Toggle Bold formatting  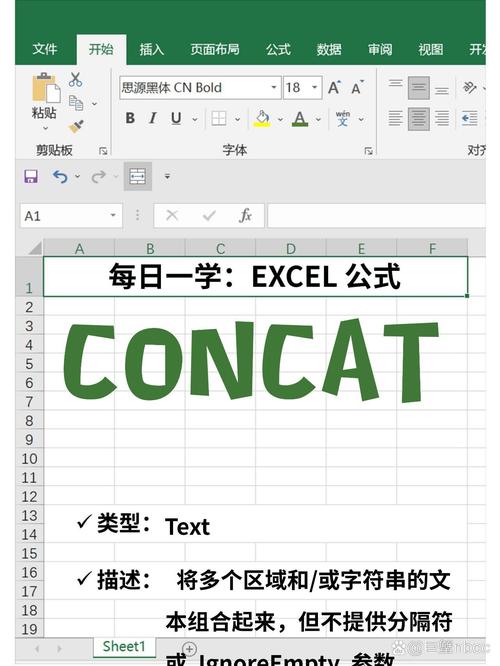[130, 119]
